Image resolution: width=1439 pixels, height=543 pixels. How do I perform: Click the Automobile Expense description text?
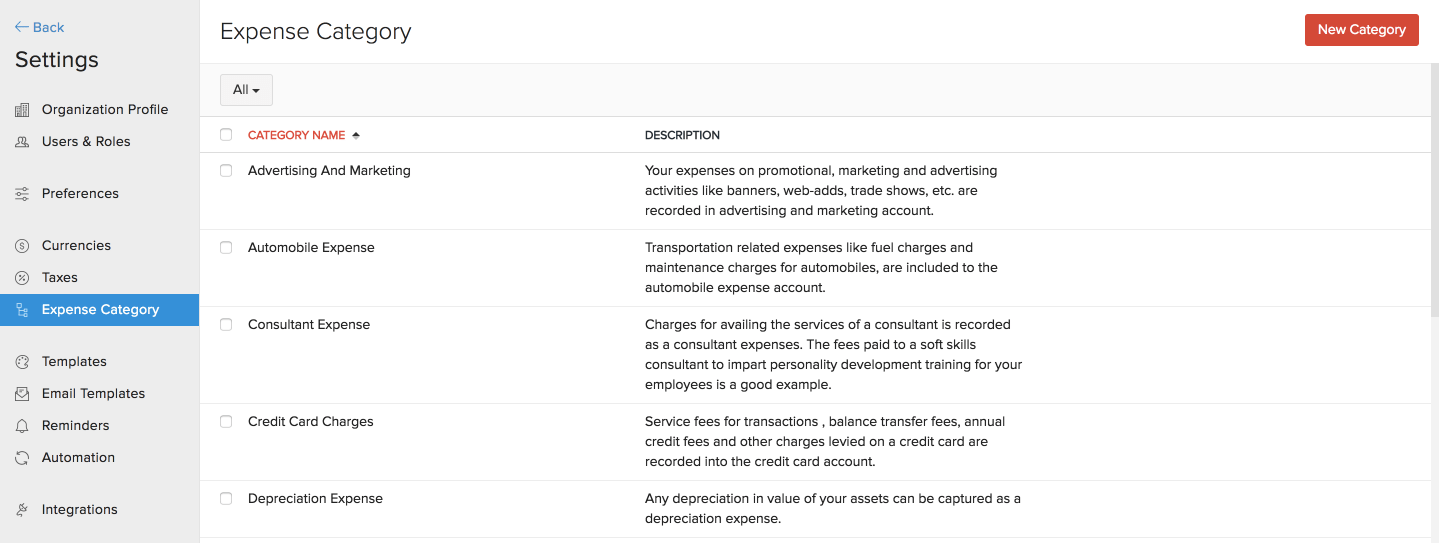(x=821, y=268)
